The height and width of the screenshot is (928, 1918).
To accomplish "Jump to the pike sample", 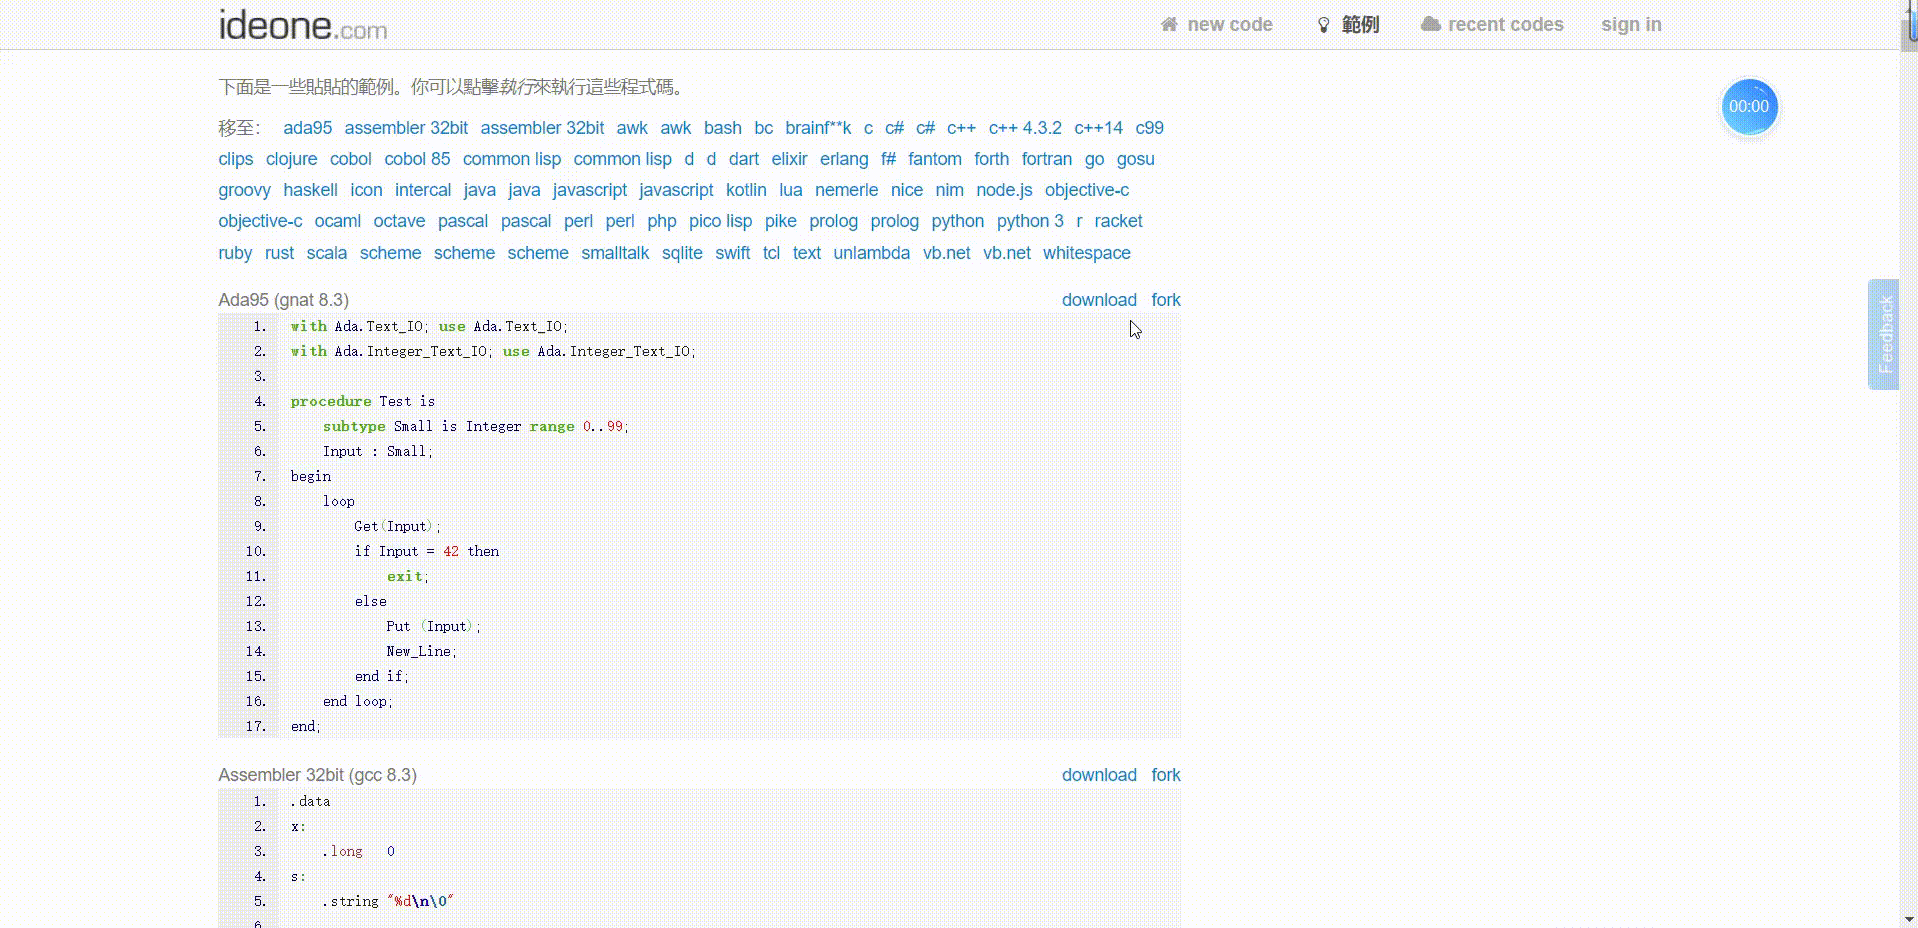I will click(780, 221).
